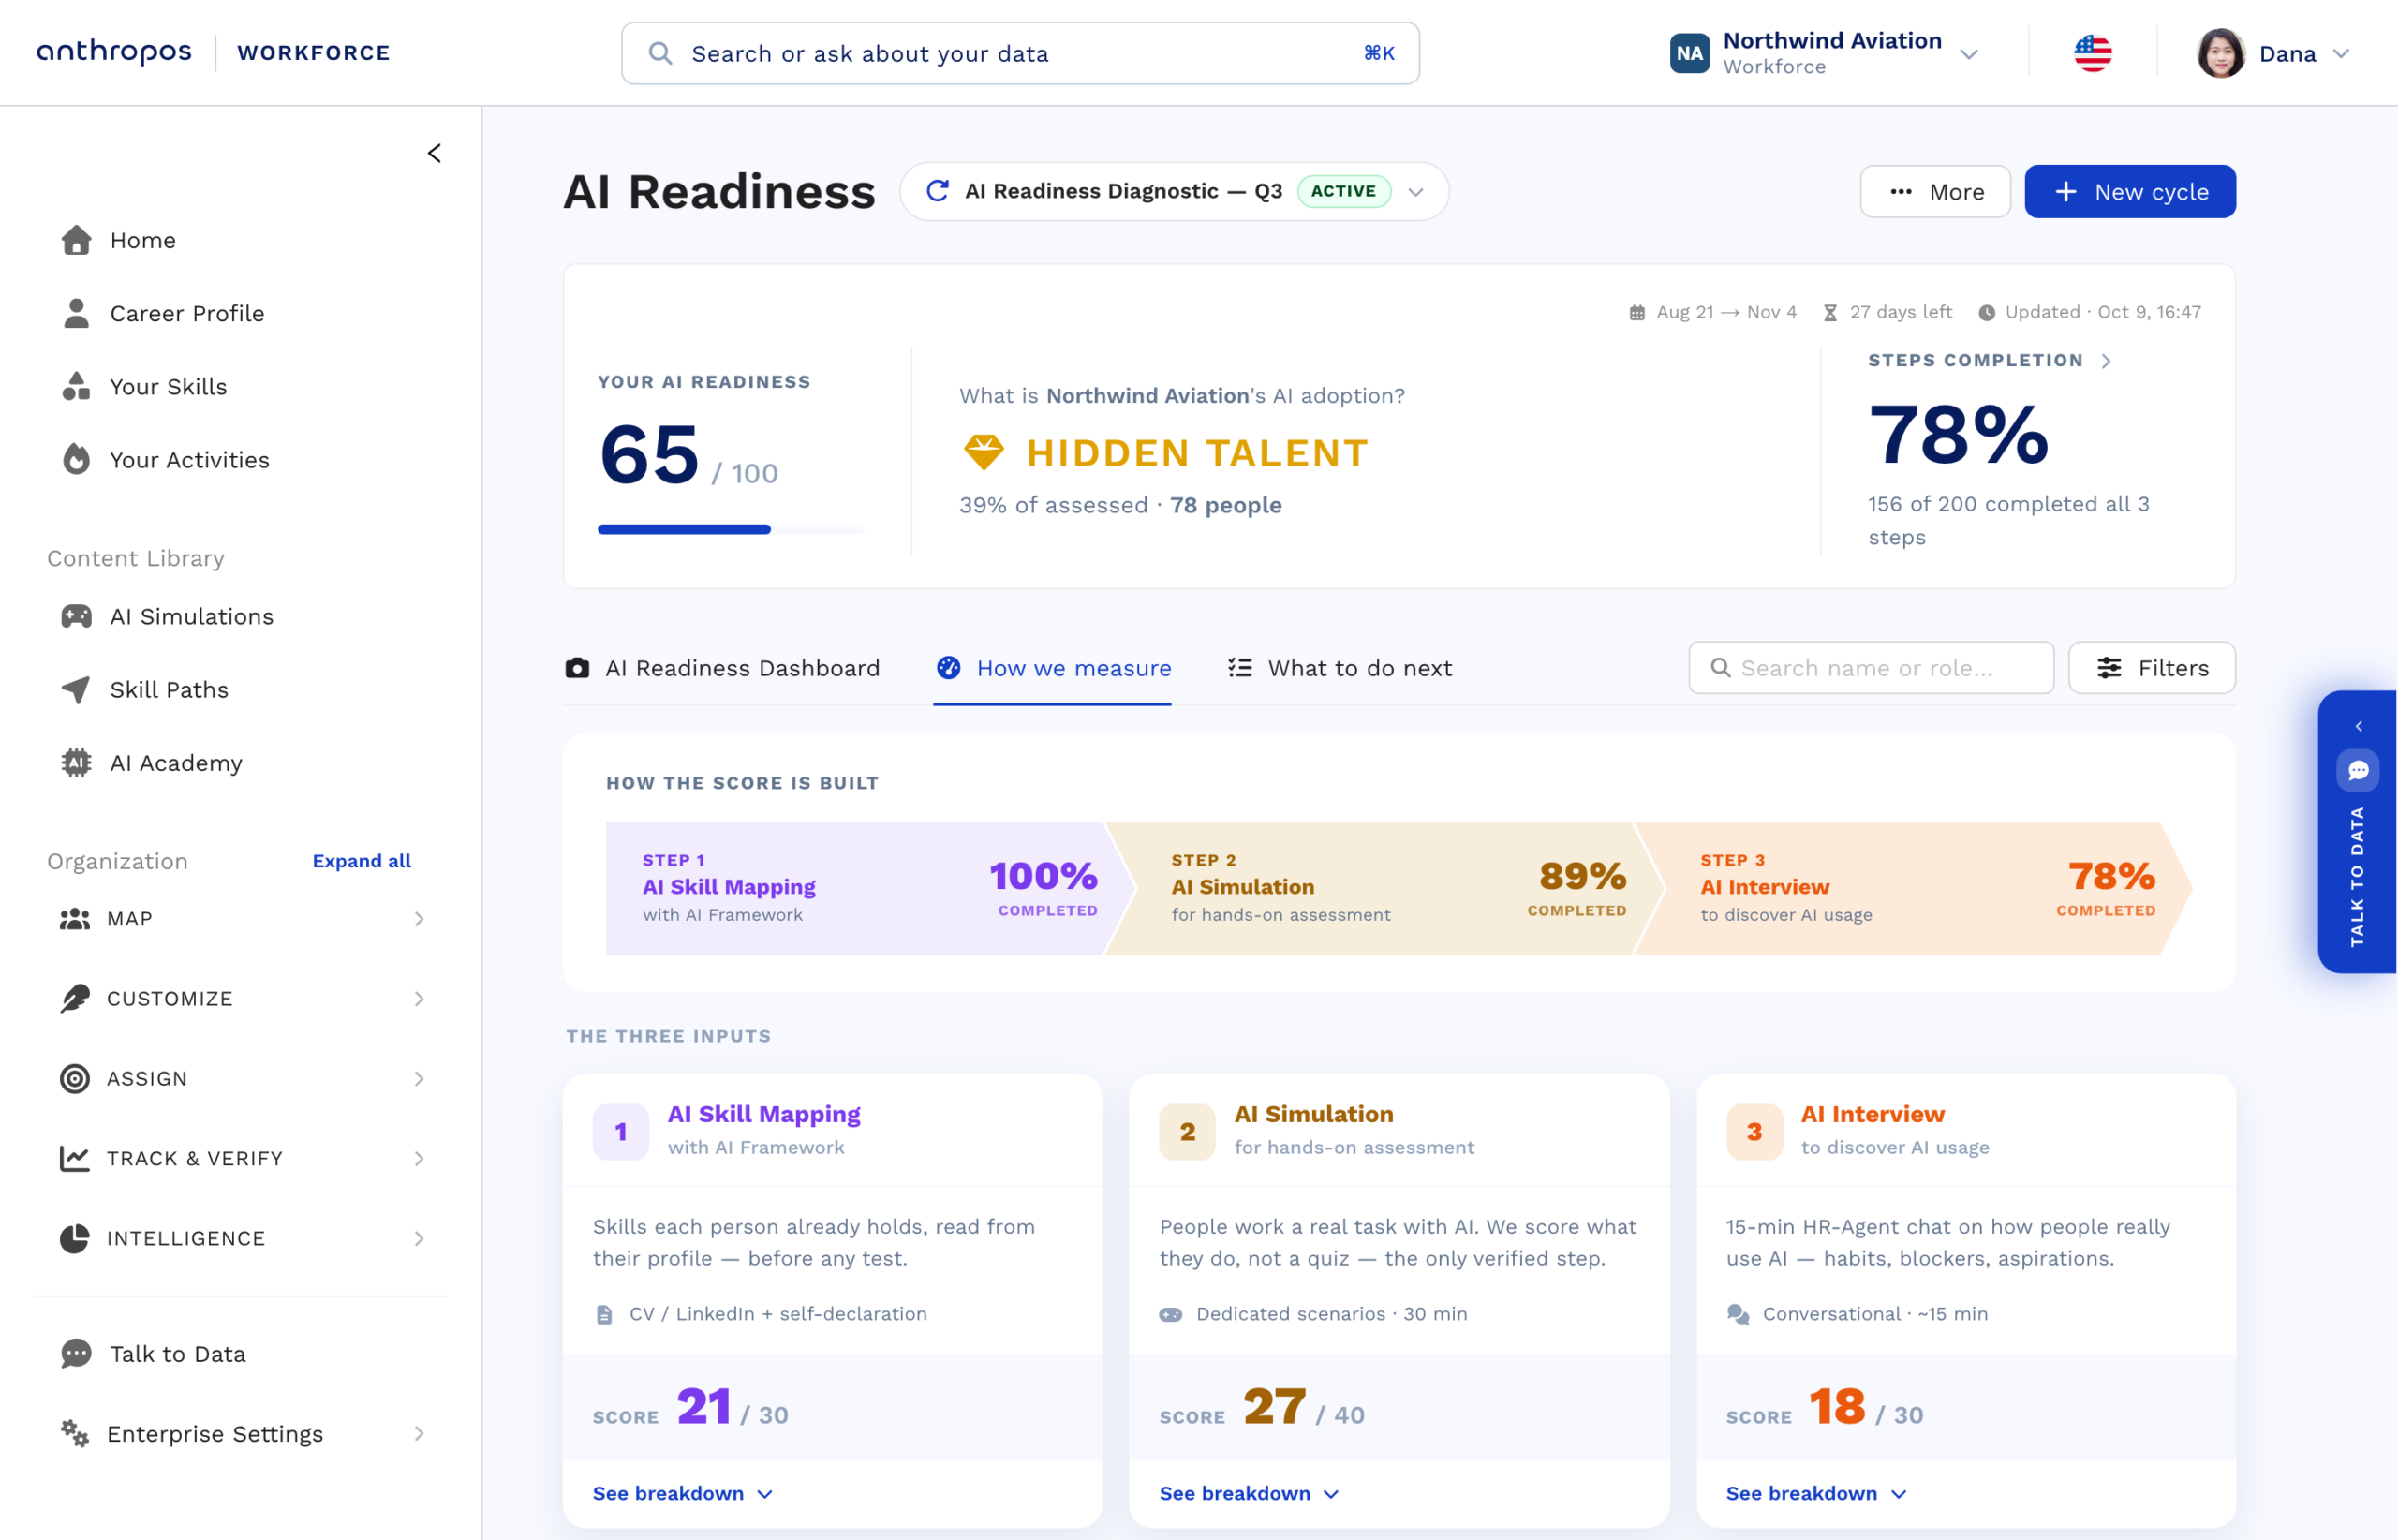The image size is (2398, 1540).
Task: Click the New cycle button
Action: (x=2130, y=191)
